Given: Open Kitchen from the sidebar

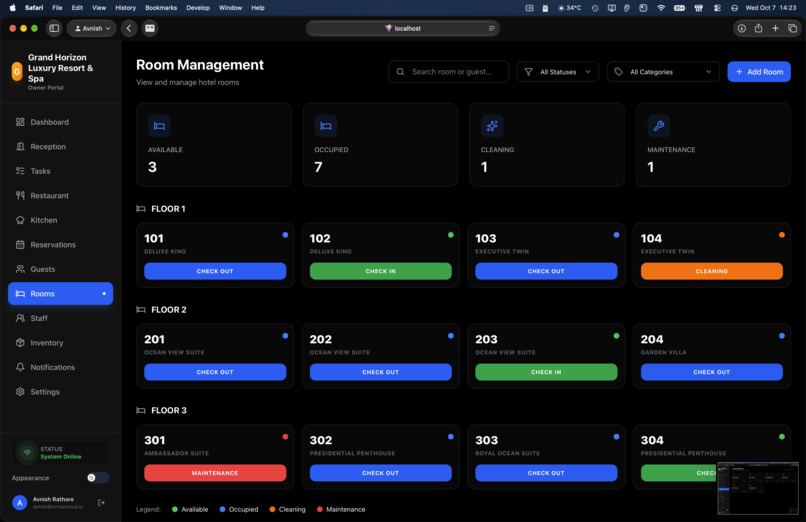Looking at the screenshot, I should pyautogui.click(x=60, y=220).
